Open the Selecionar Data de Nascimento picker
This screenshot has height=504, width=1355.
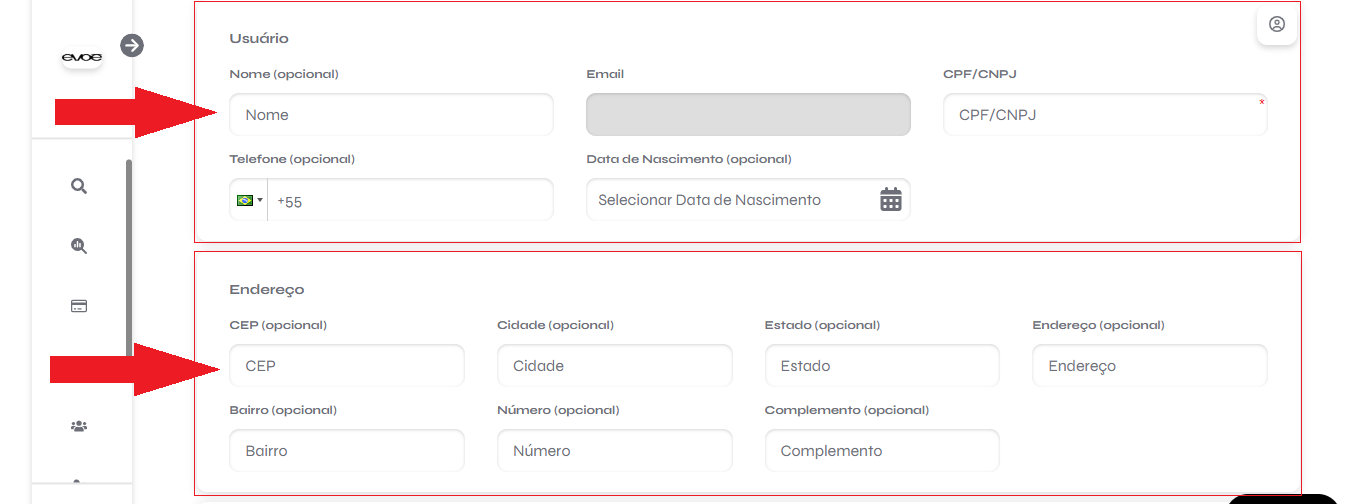pyautogui.click(x=748, y=200)
